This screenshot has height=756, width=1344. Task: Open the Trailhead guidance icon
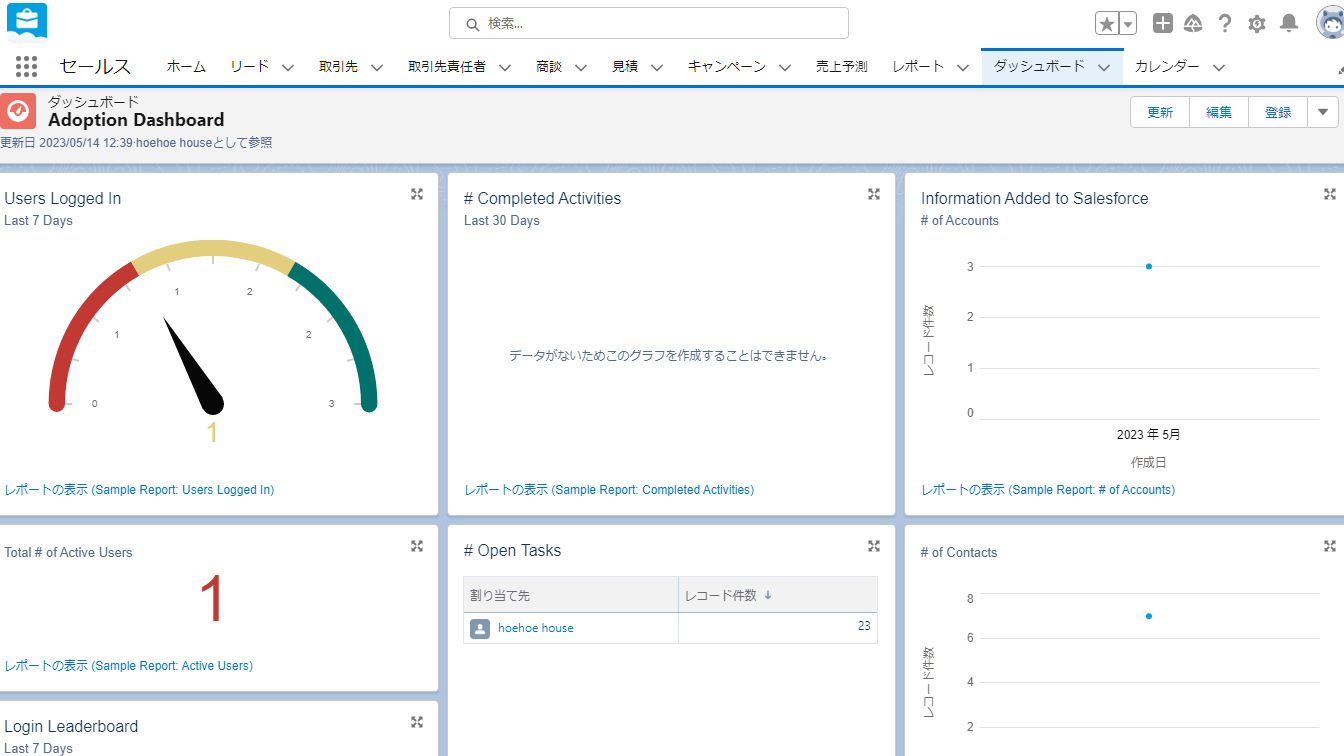click(x=1193, y=24)
